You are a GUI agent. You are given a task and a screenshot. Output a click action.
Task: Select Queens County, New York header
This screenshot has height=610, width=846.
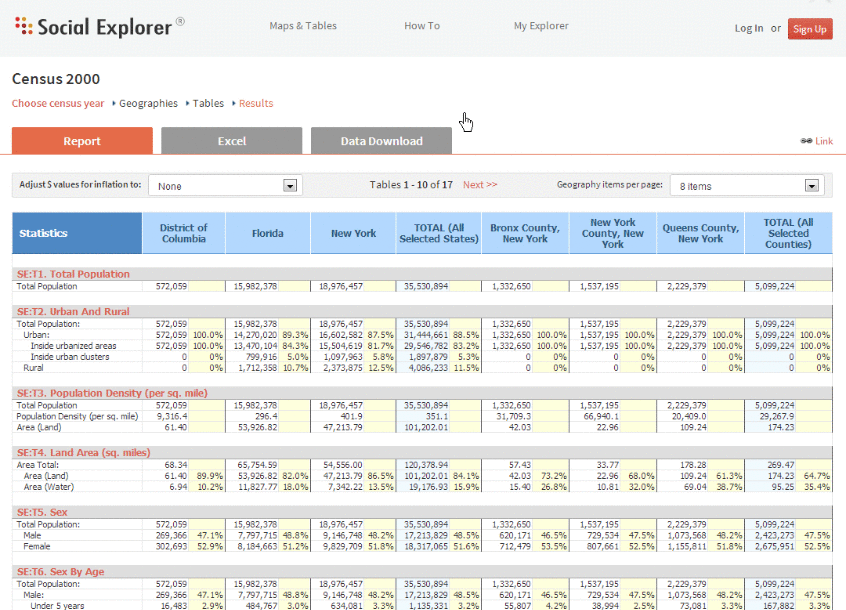click(700, 233)
